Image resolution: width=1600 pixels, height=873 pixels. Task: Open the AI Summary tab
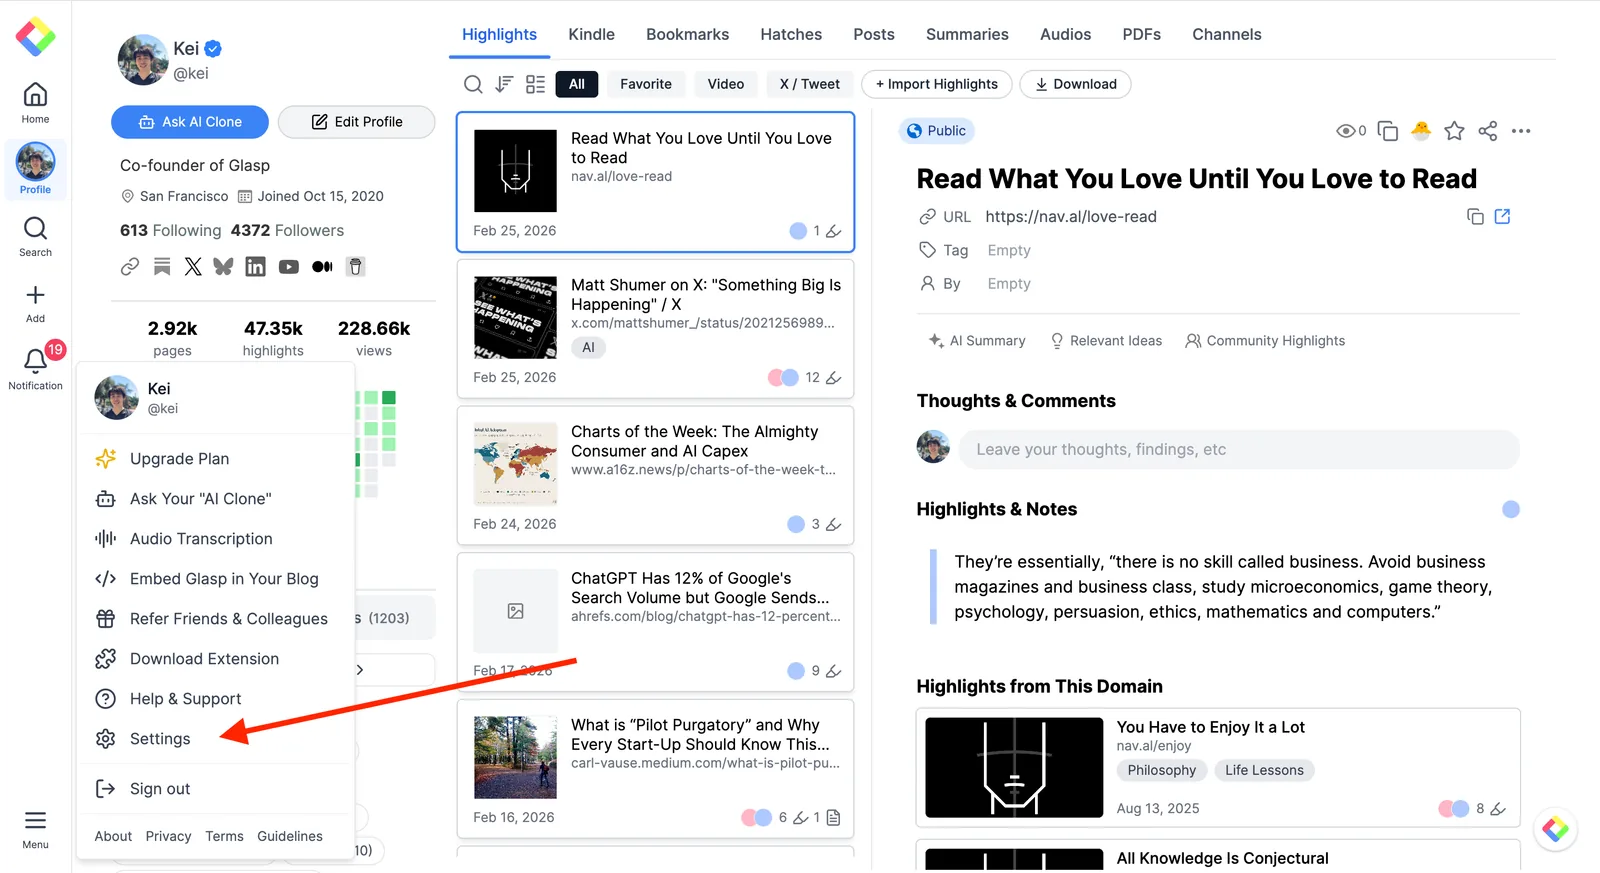(x=977, y=341)
